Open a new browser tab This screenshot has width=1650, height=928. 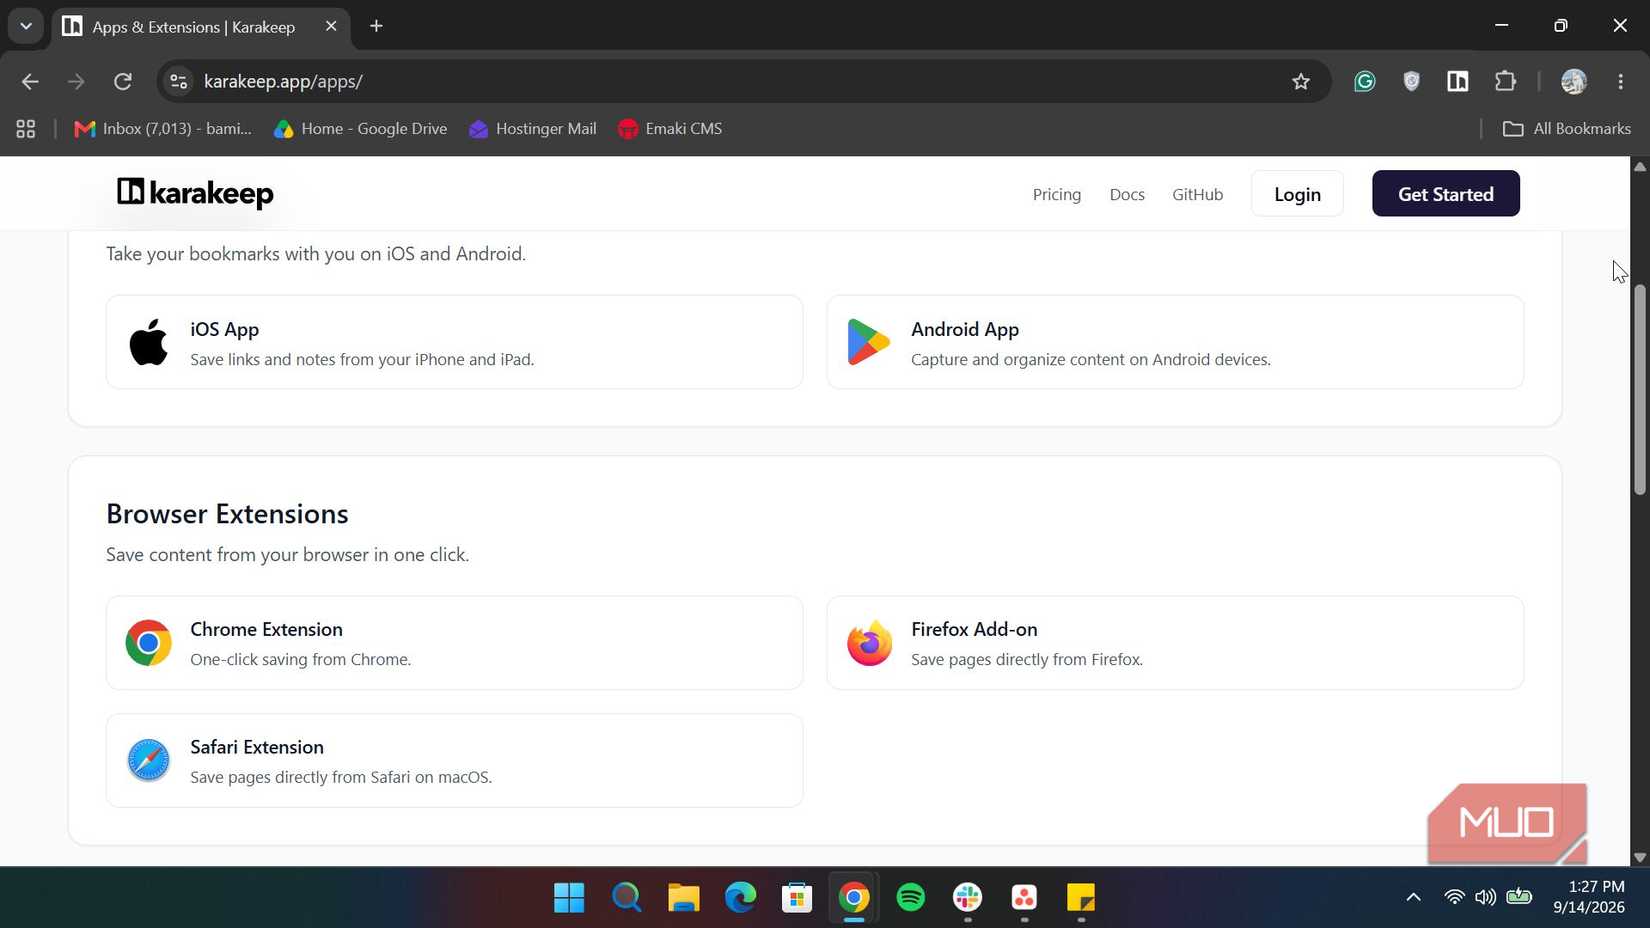376,26
